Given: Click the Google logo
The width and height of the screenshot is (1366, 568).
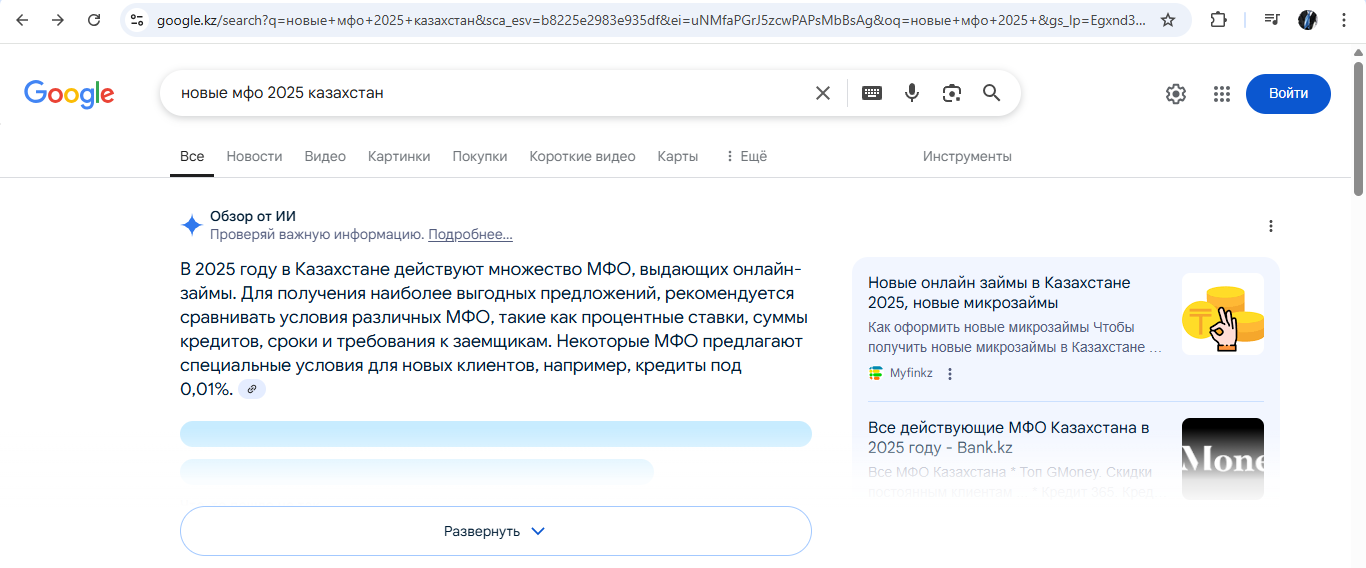Looking at the screenshot, I should click(x=69, y=94).
